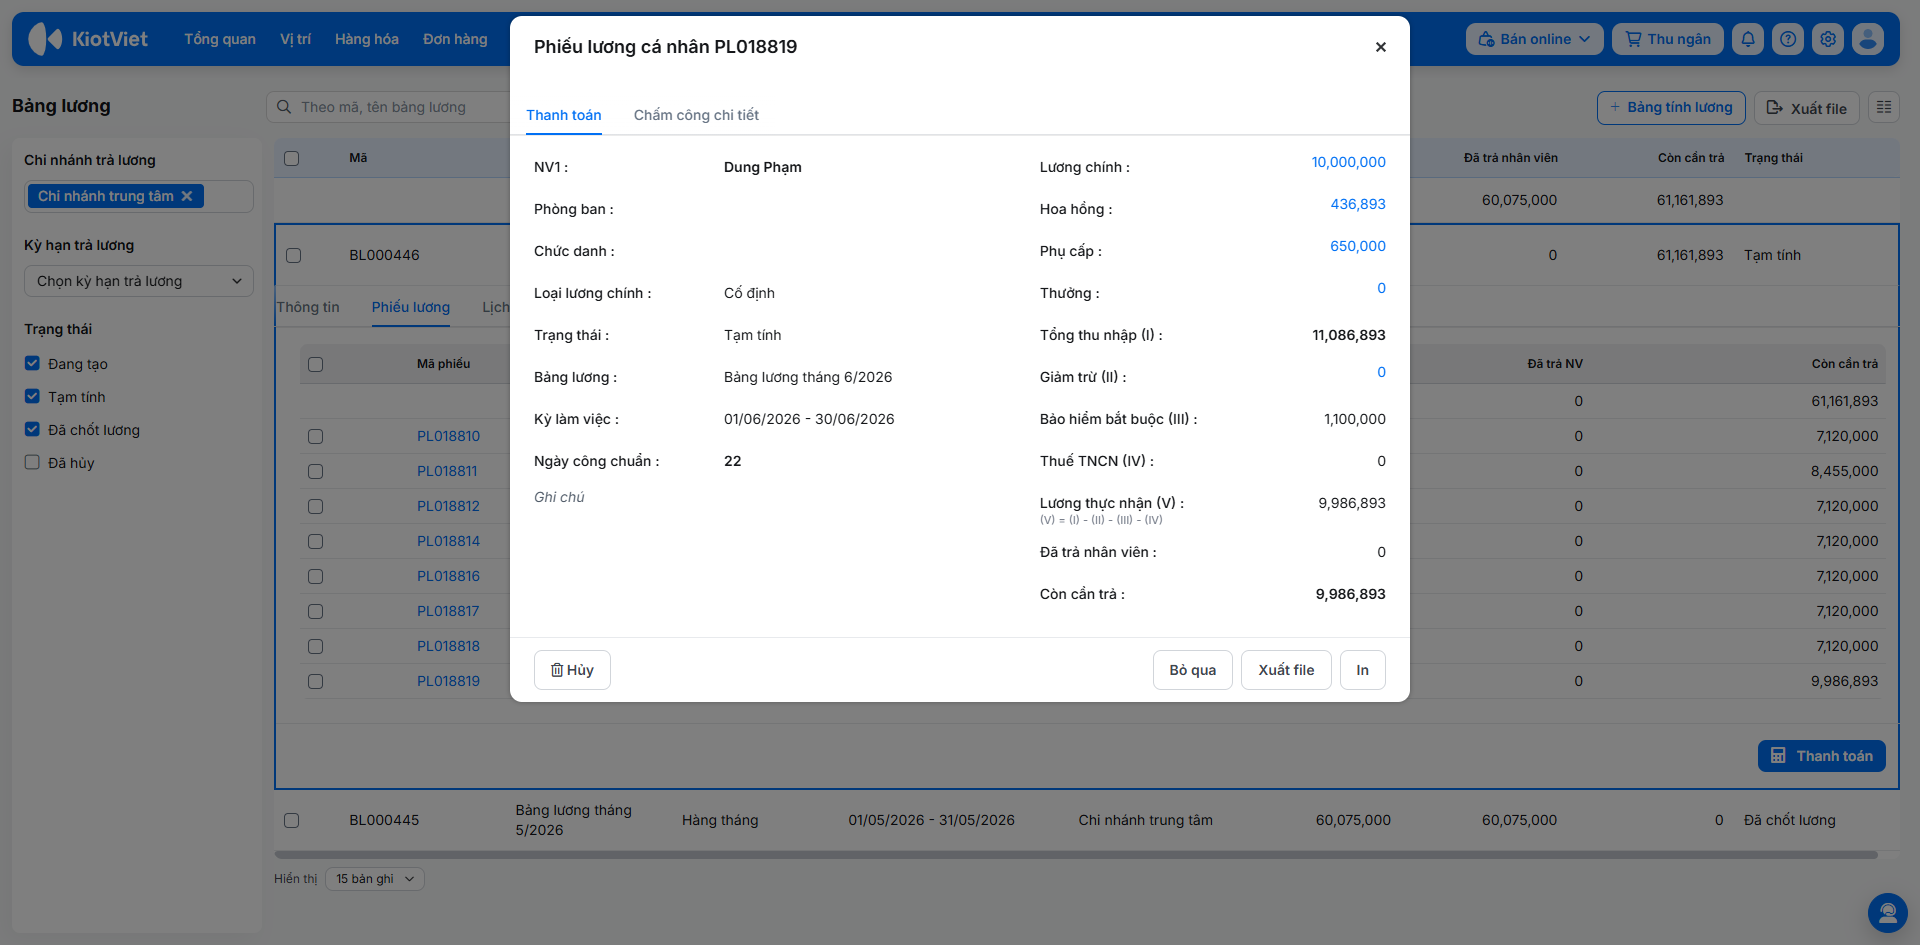This screenshot has height=945, width=1920.
Task: Open the notifications bell icon
Action: [1748, 39]
